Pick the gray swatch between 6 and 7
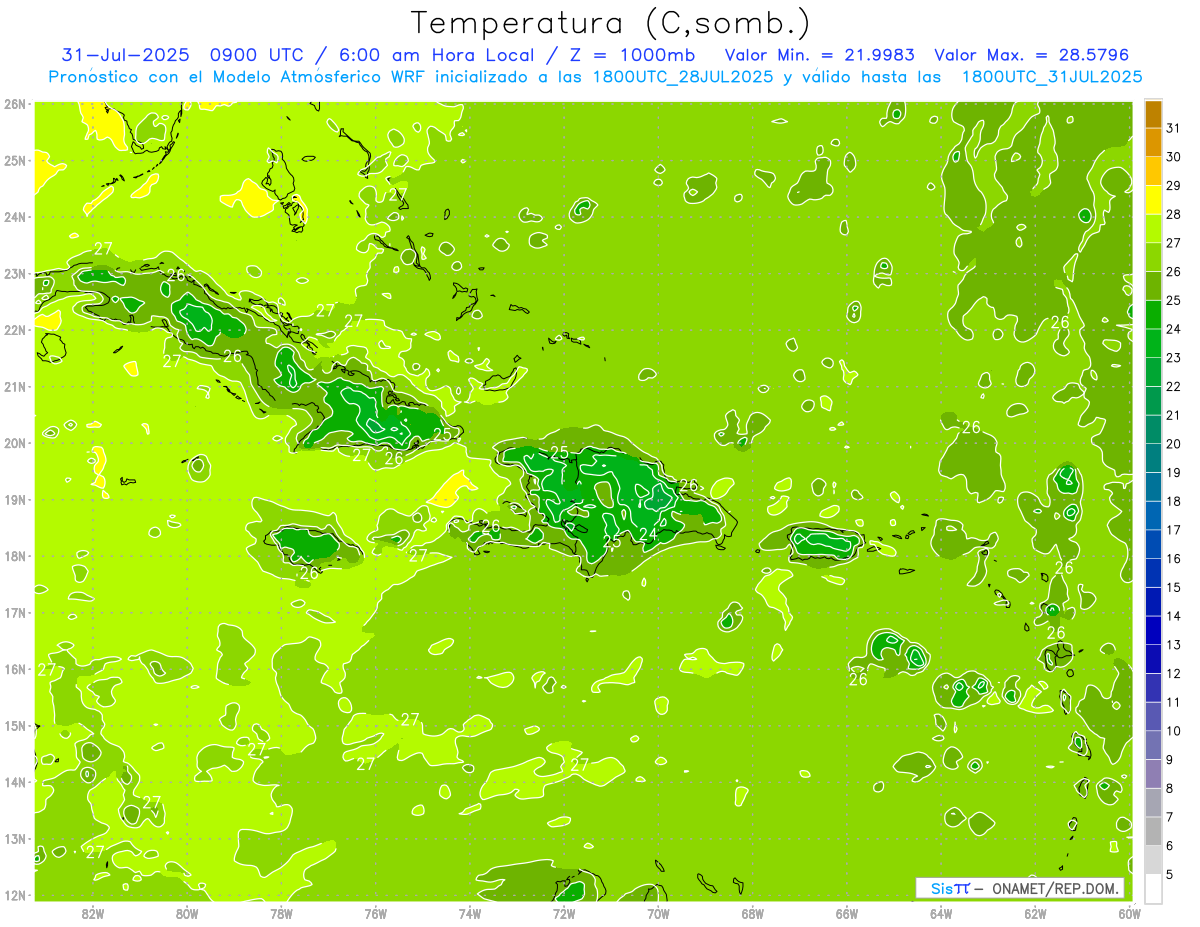The width and height of the screenshot is (1200, 927). click(1154, 831)
